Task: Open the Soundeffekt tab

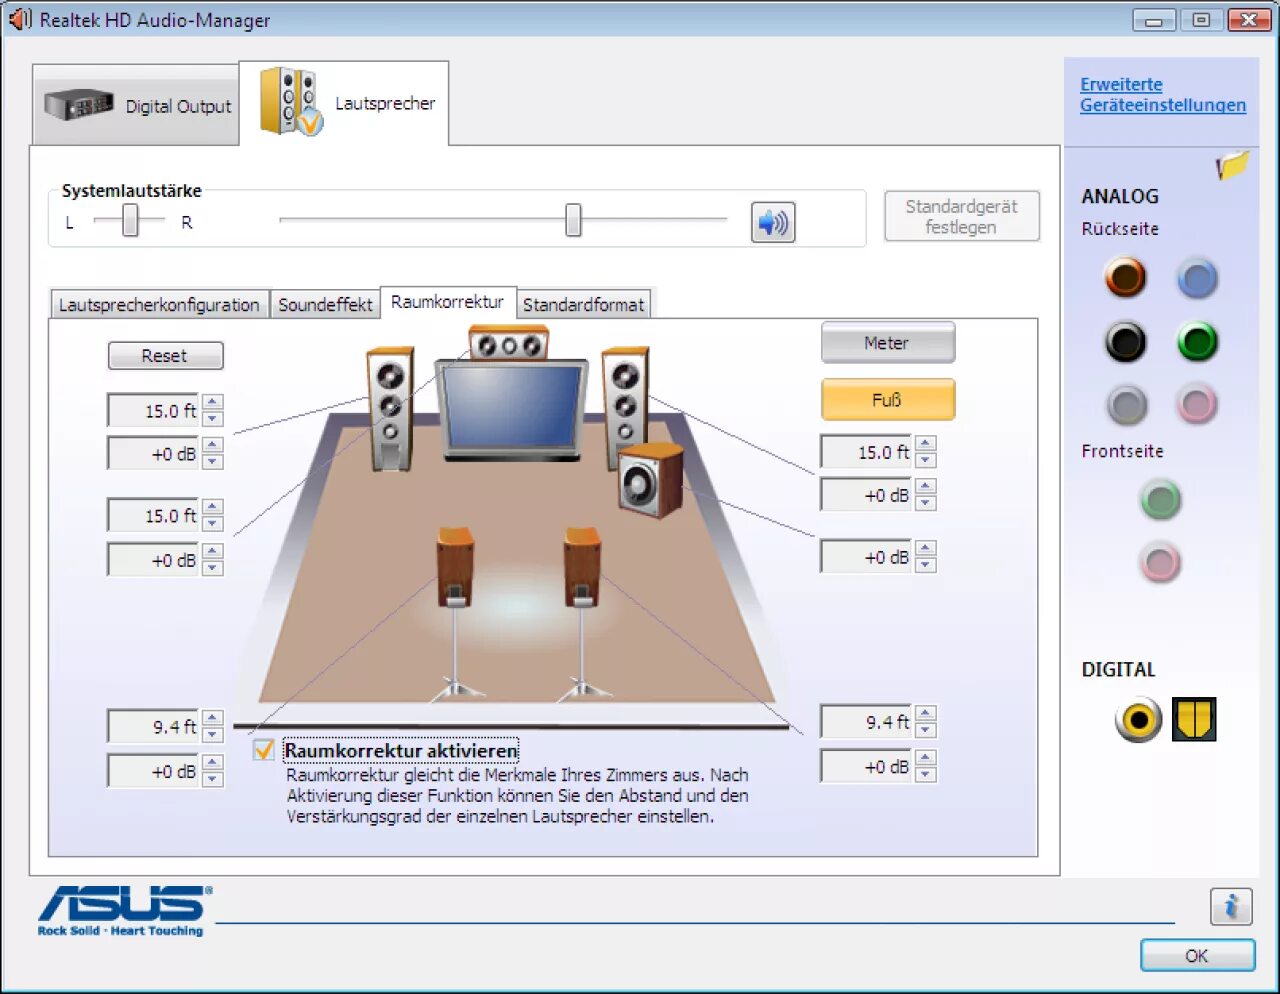Action: click(x=325, y=305)
